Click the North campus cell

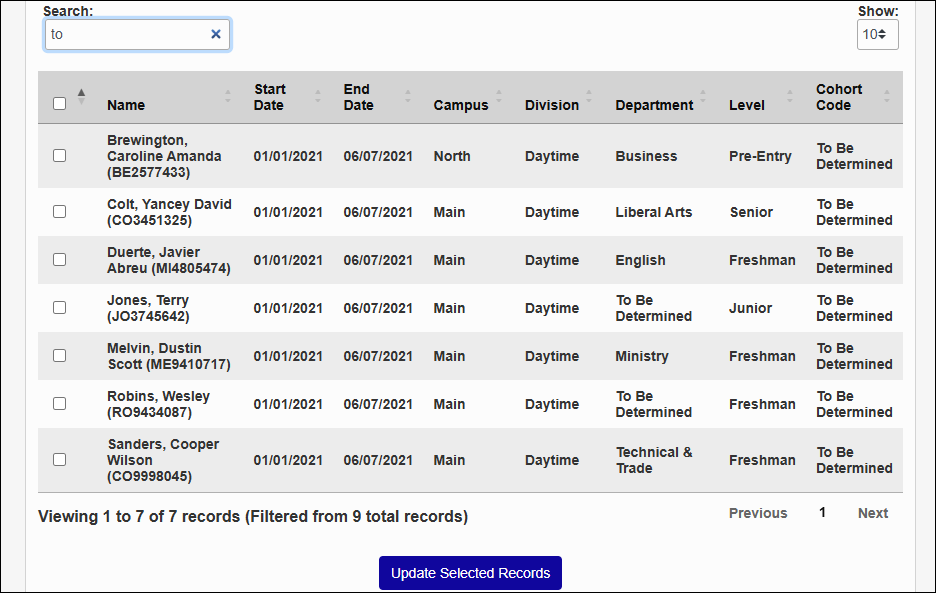pos(452,156)
